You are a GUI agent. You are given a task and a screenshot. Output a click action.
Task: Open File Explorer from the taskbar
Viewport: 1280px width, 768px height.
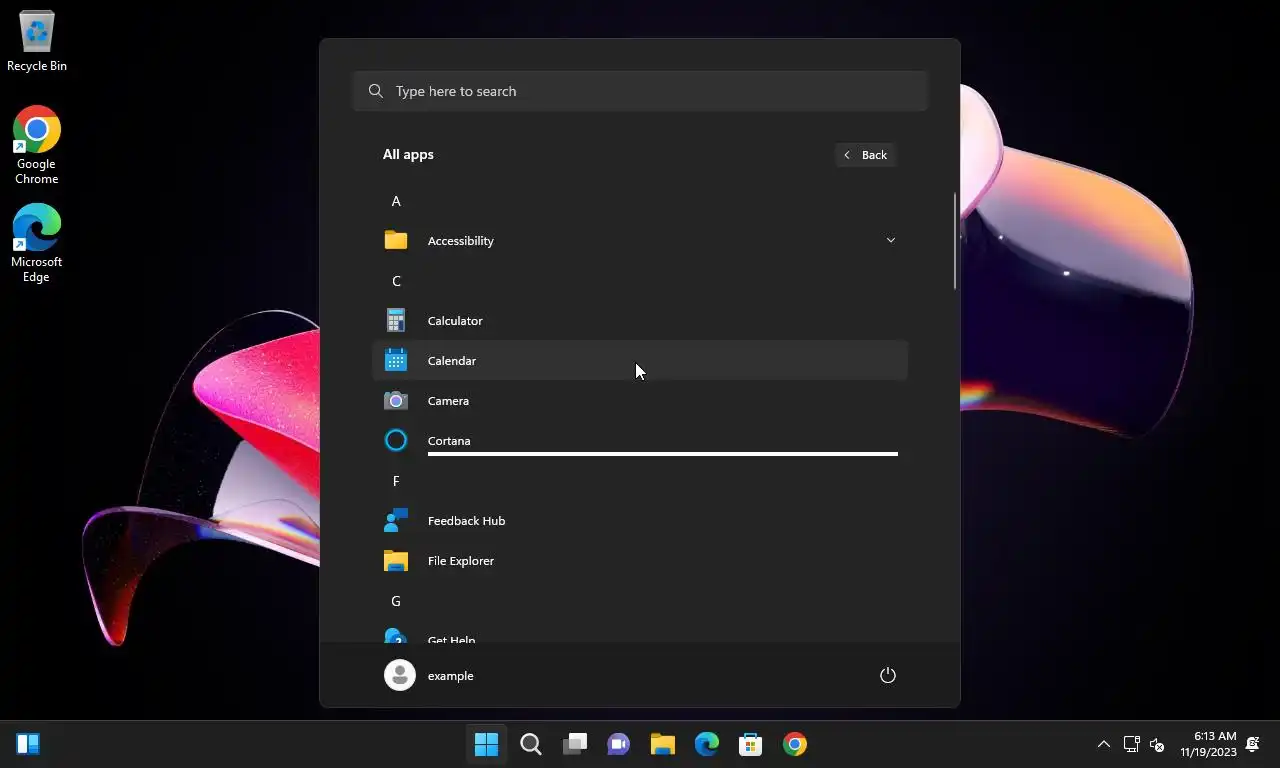[663, 744]
